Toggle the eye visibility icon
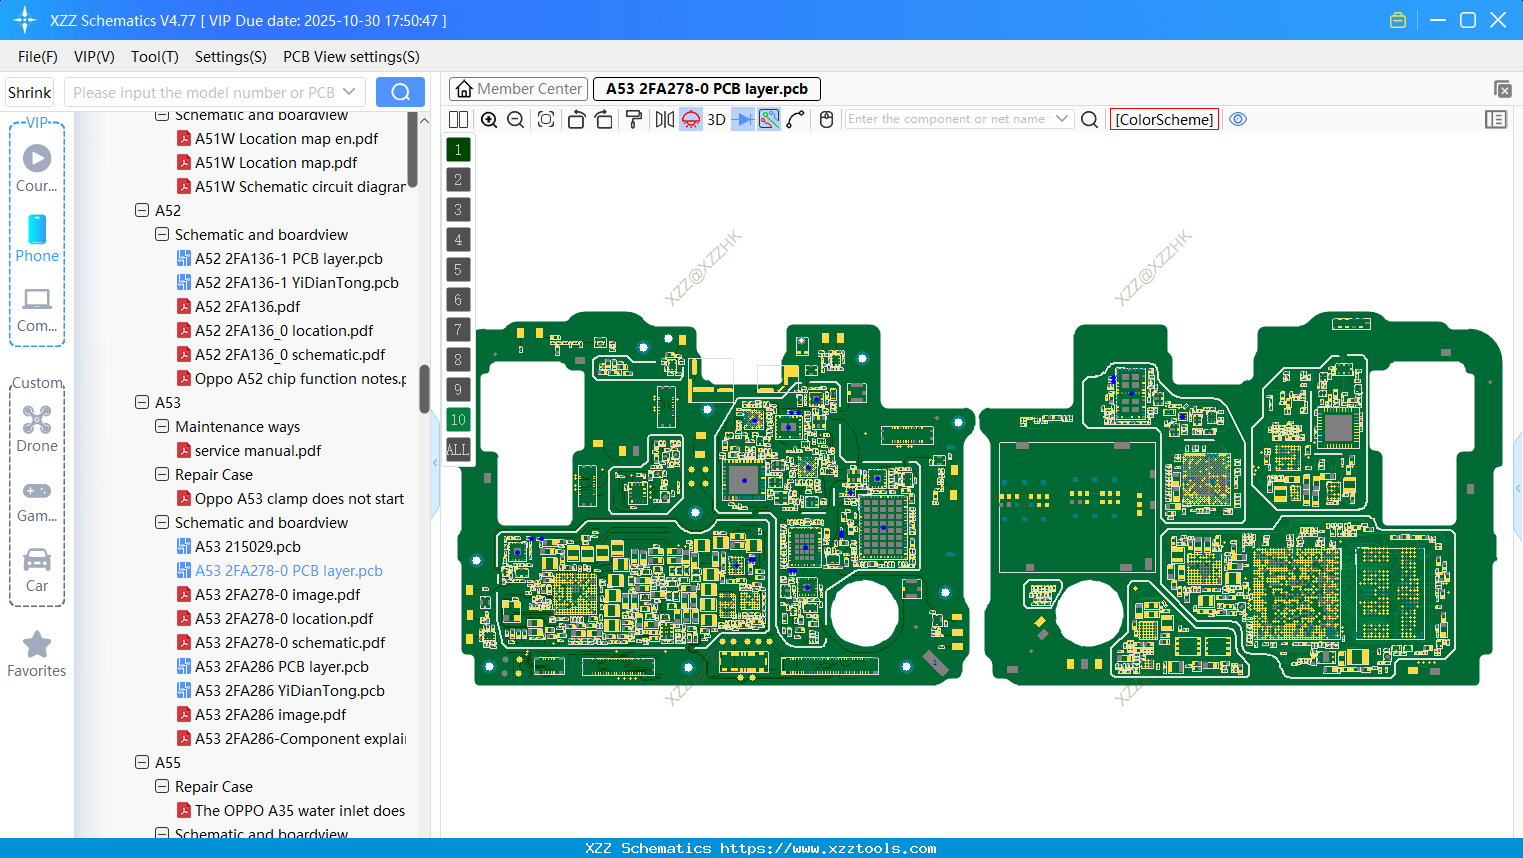The image size is (1523, 858). click(1238, 119)
